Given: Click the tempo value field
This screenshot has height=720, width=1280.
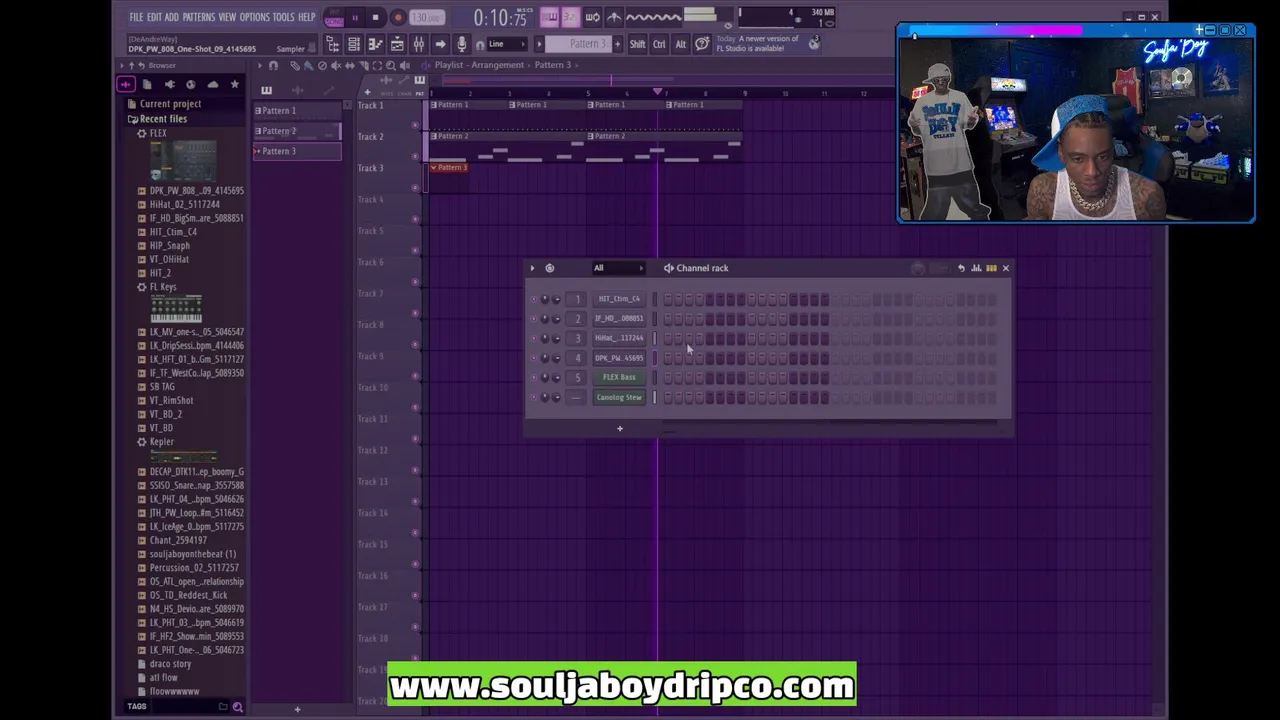Looking at the screenshot, I should click(x=427, y=17).
